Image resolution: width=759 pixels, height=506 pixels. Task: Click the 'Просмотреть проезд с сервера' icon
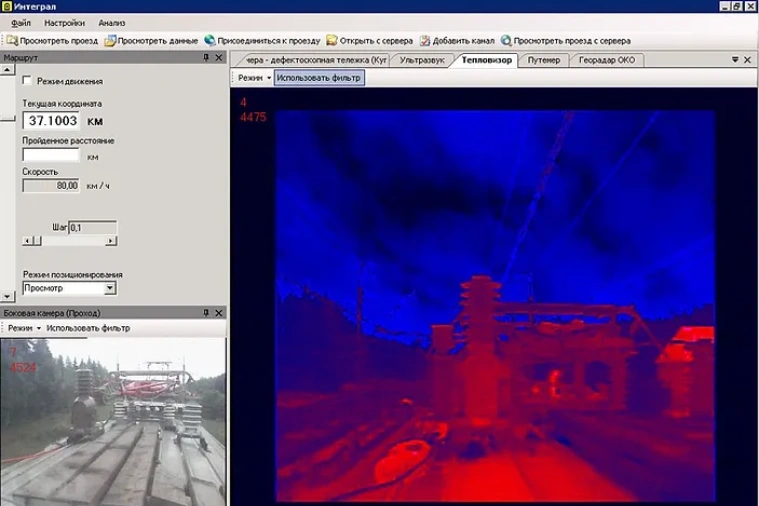[x=507, y=41]
